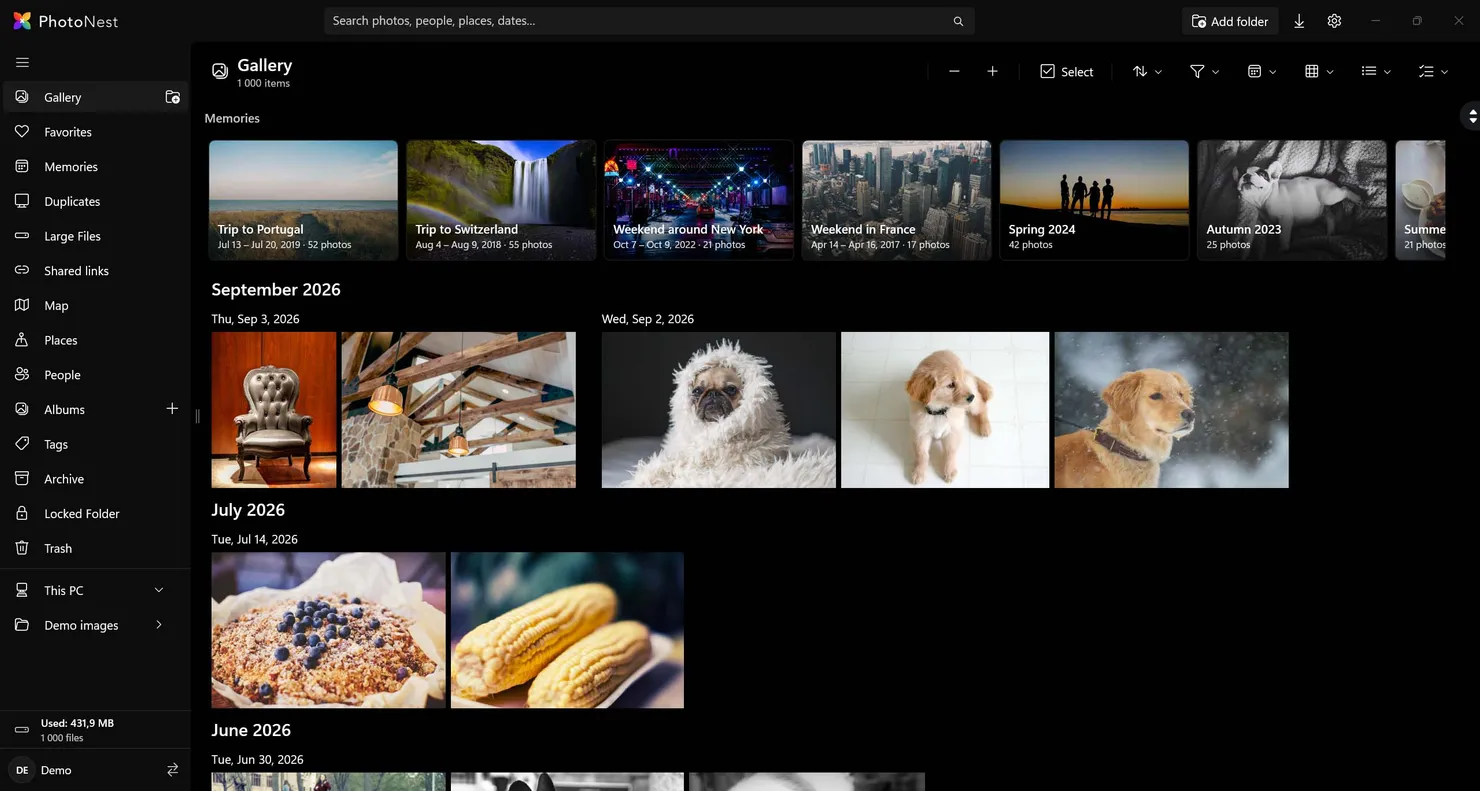This screenshot has height=791, width=1480.
Task: Click the September 2026 month heading
Action: (276, 289)
